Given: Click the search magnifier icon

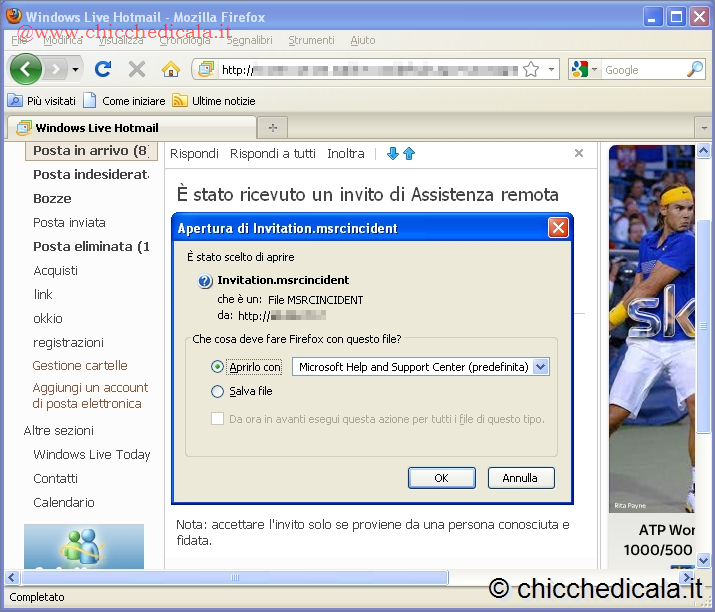Looking at the screenshot, I should [x=695, y=69].
